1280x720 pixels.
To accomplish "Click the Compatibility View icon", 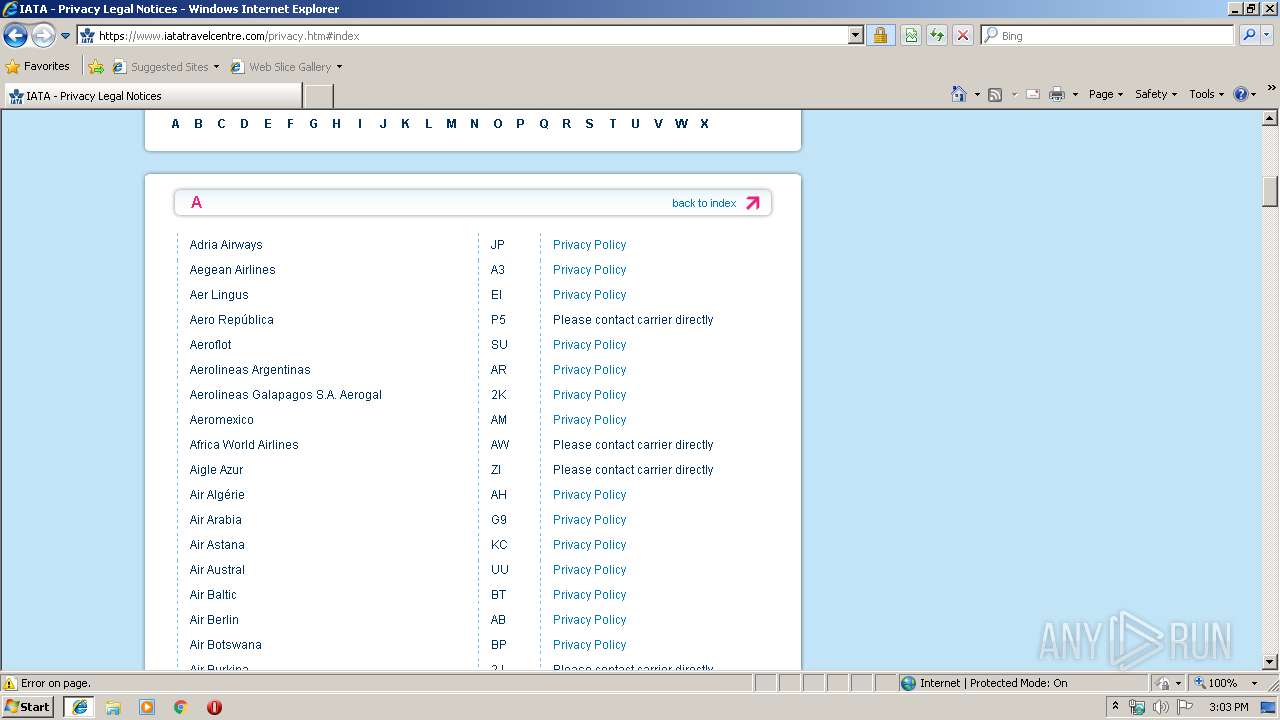I will (911, 35).
